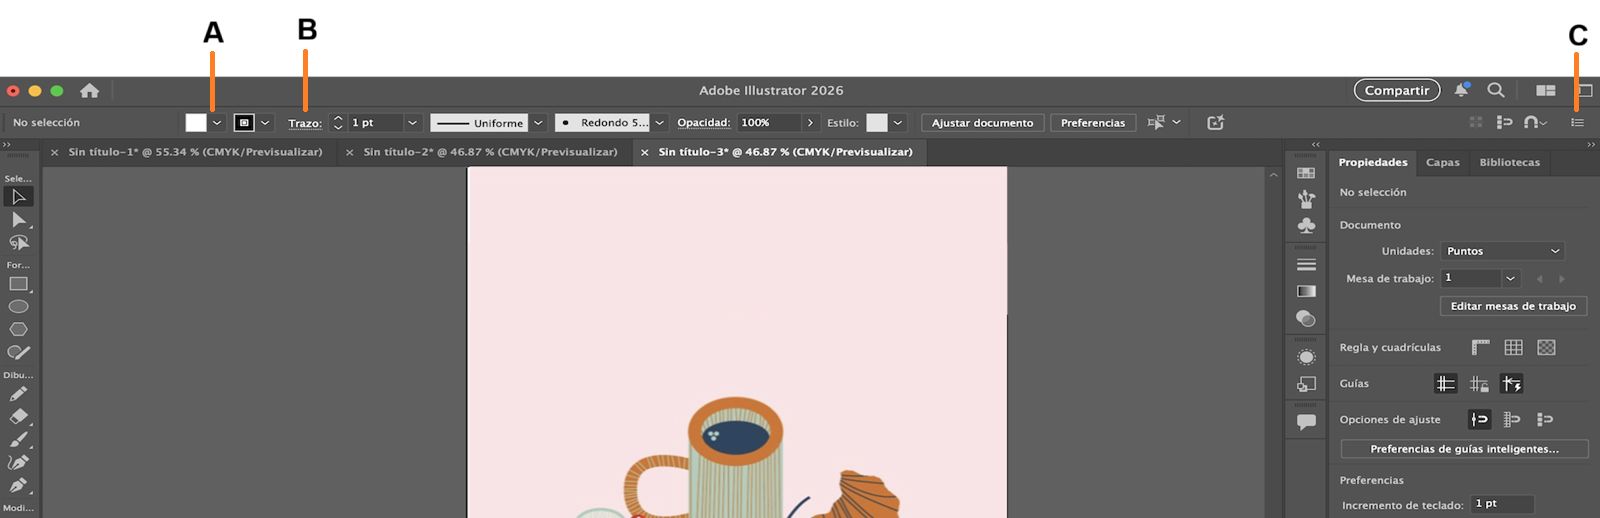Select the Lasso tool

coord(18,243)
